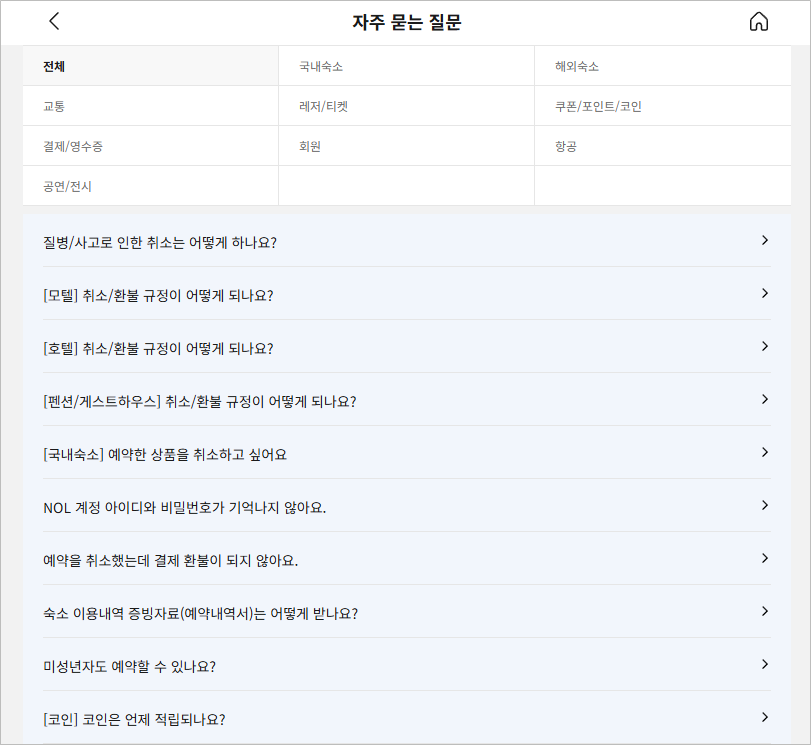
Task: Expand the 질병/사고로 인한 취소 question
Action: (x=405, y=241)
